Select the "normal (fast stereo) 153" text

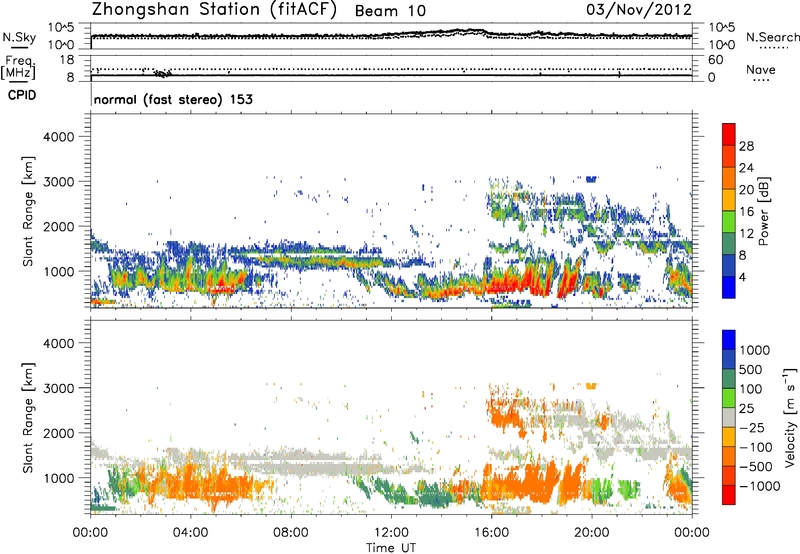(x=173, y=99)
